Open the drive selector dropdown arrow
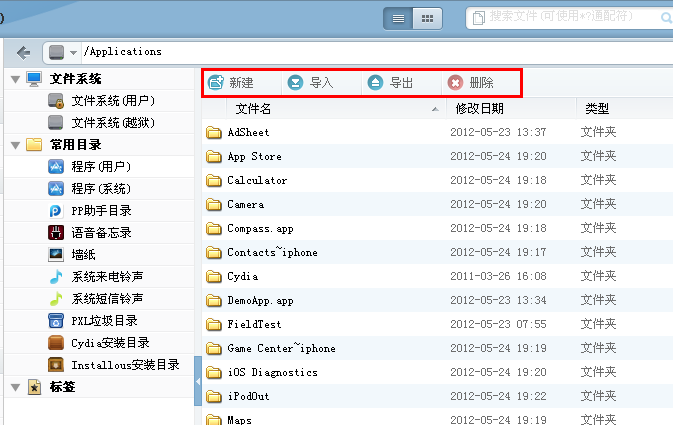This screenshot has width=673, height=425. pos(73,53)
